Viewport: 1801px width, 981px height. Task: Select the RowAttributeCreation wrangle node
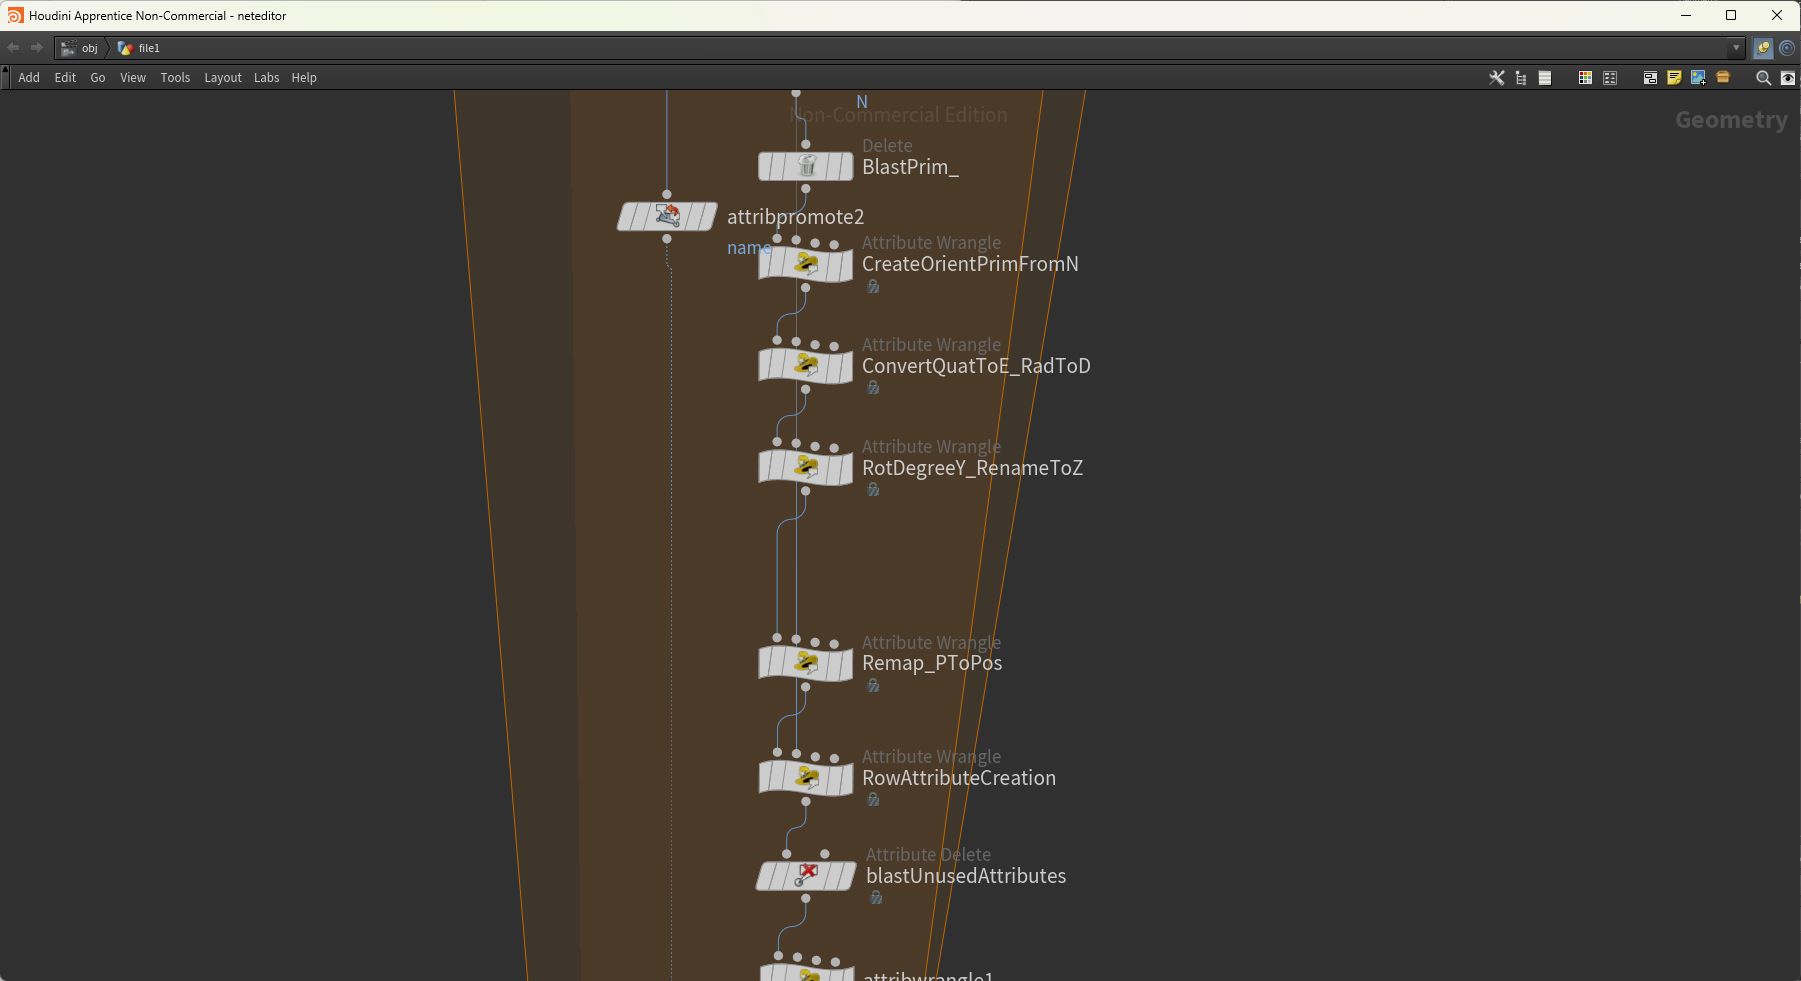(x=806, y=778)
